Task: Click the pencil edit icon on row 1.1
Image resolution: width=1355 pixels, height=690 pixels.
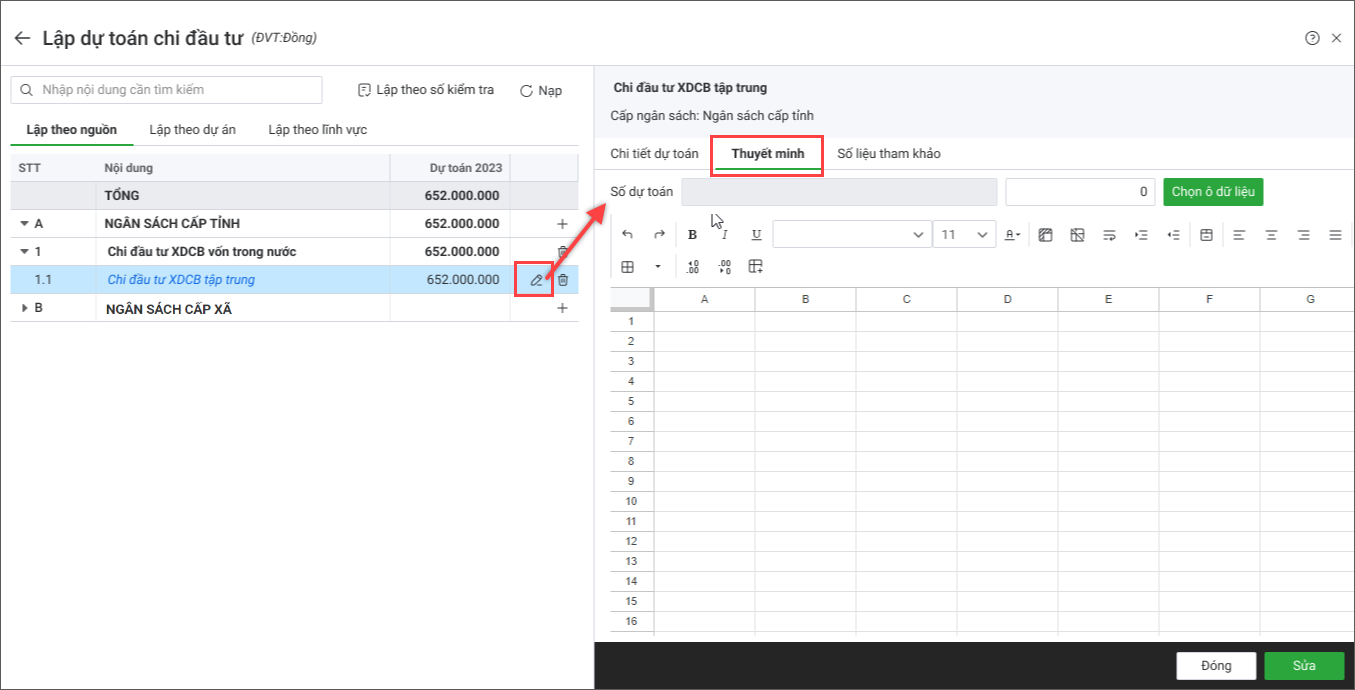Action: tap(537, 280)
